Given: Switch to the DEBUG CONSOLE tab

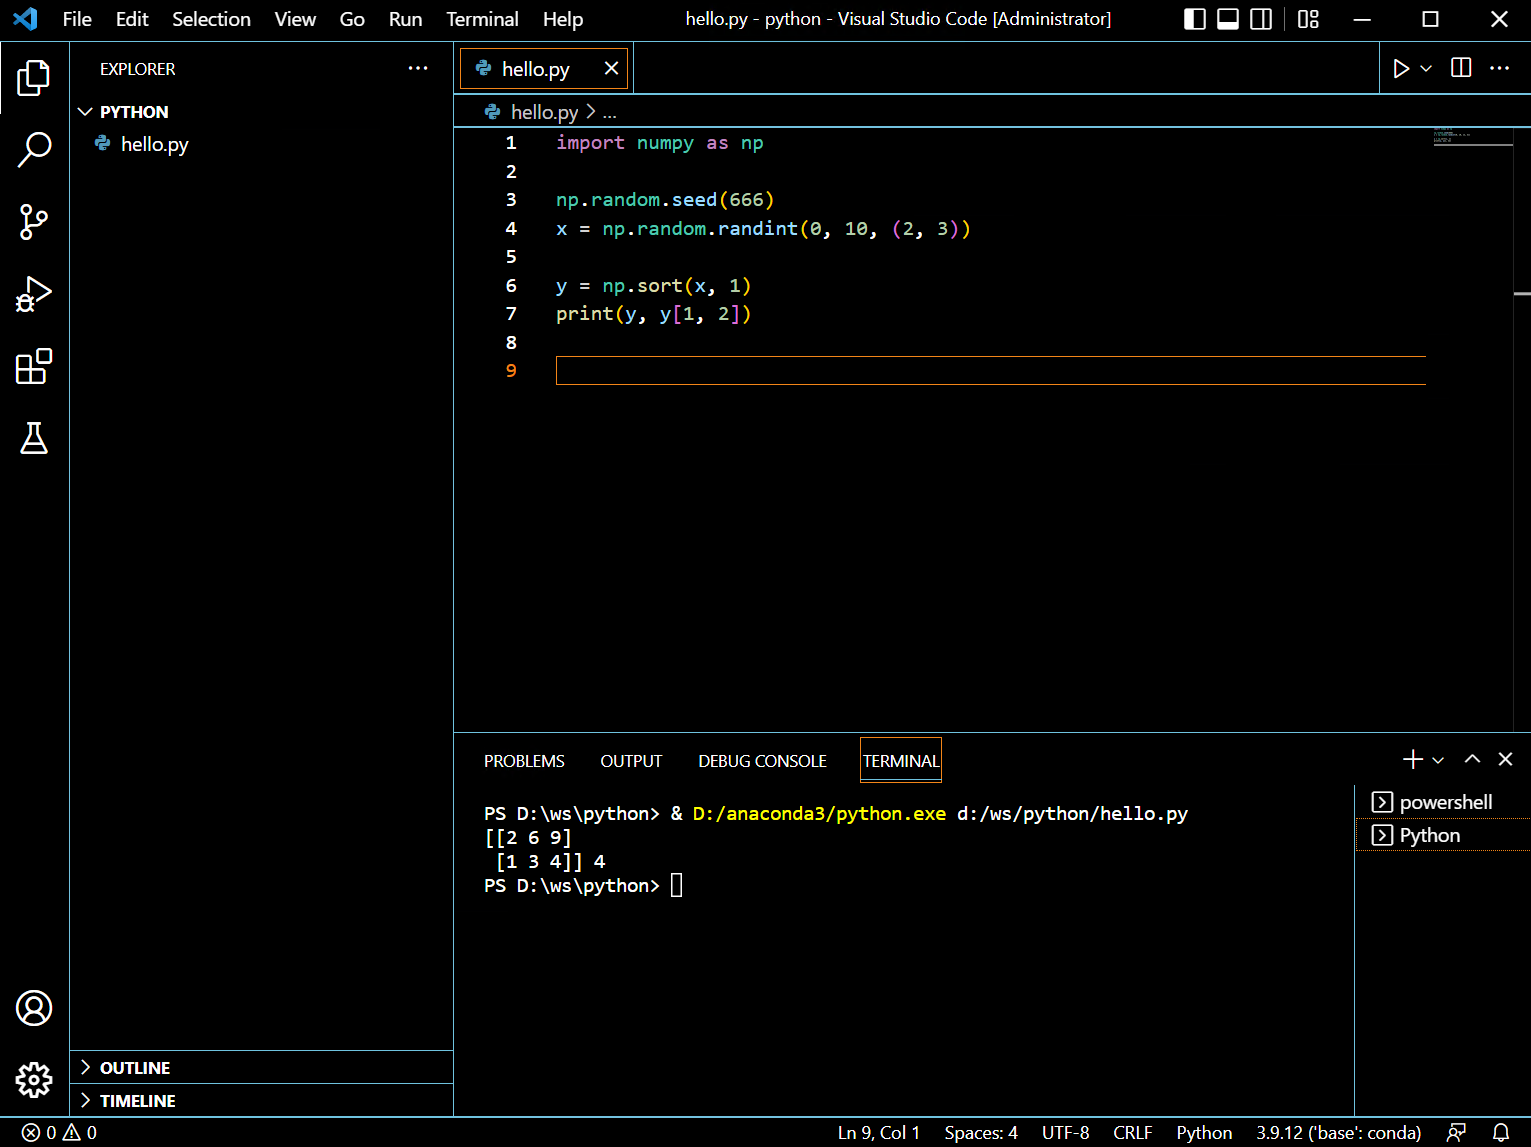Looking at the screenshot, I should pyautogui.click(x=762, y=761).
